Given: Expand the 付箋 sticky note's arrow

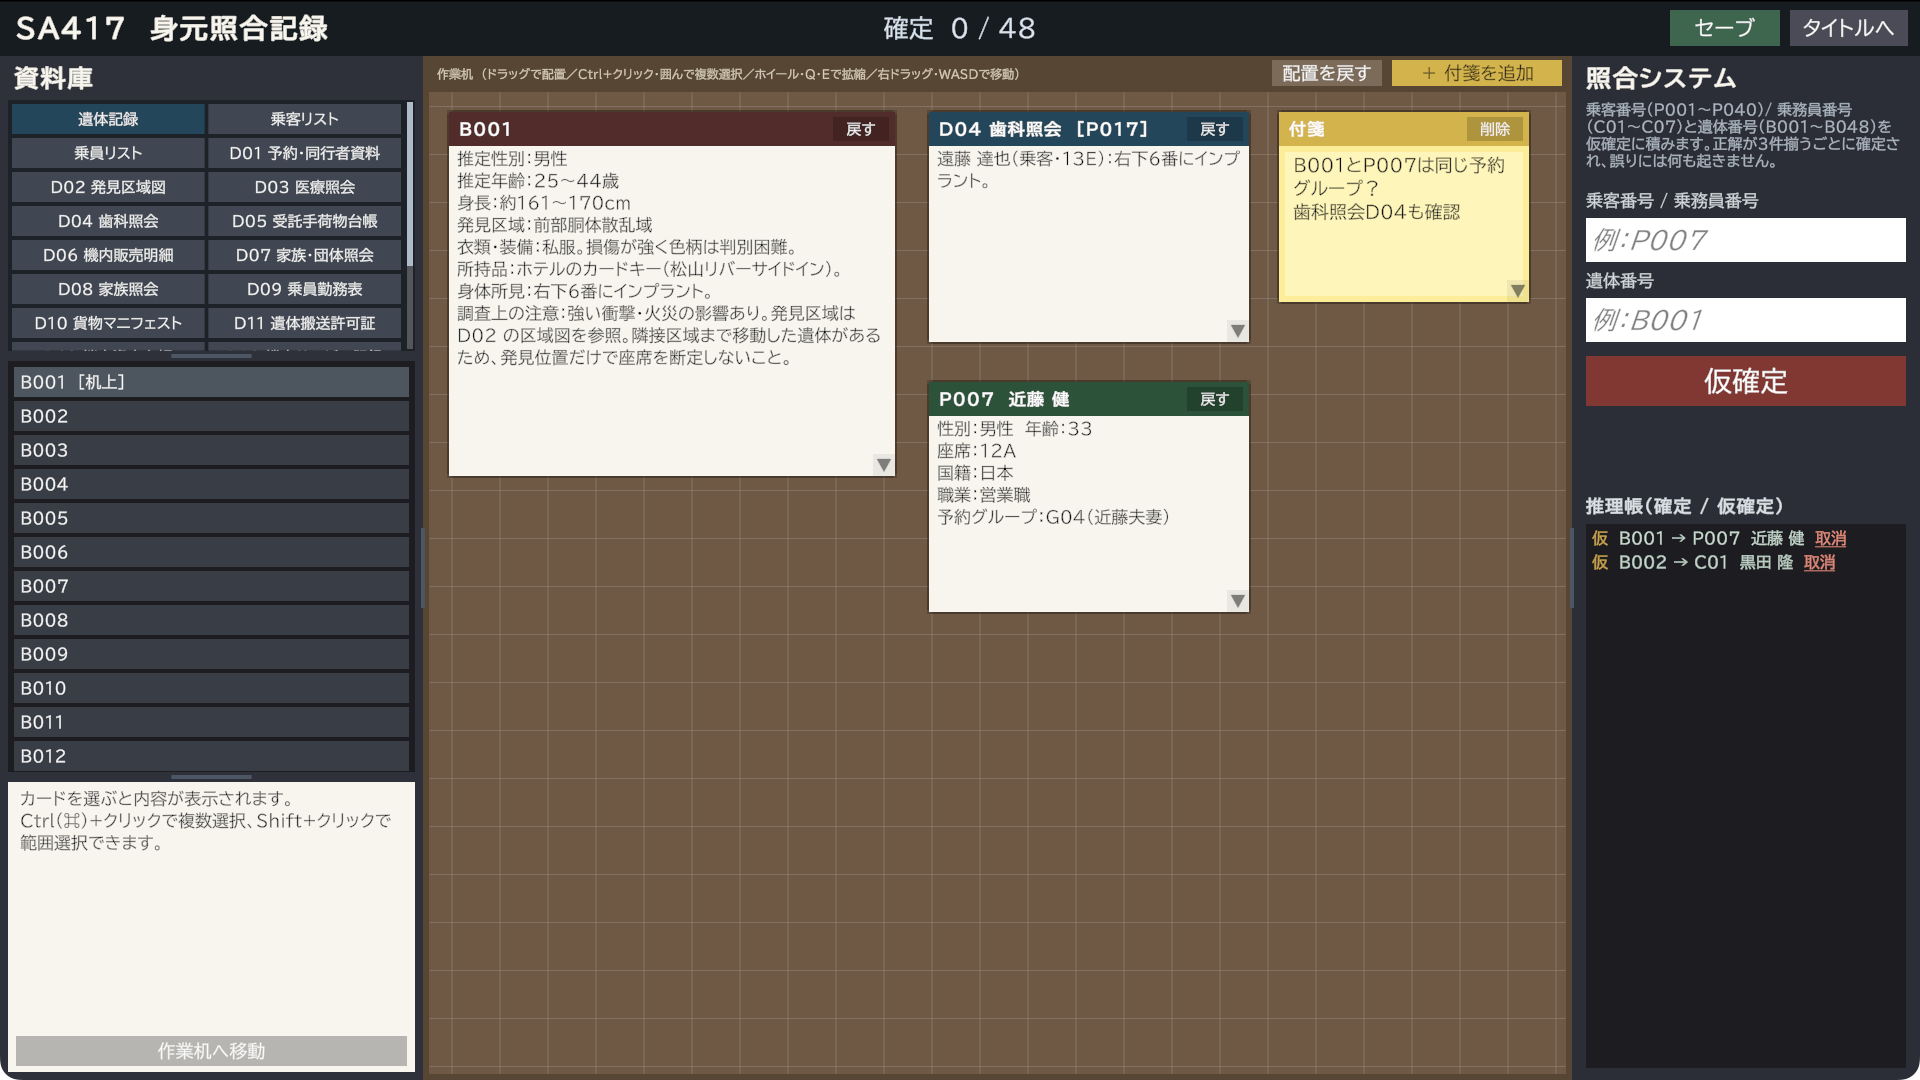Looking at the screenshot, I should (x=1517, y=291).
